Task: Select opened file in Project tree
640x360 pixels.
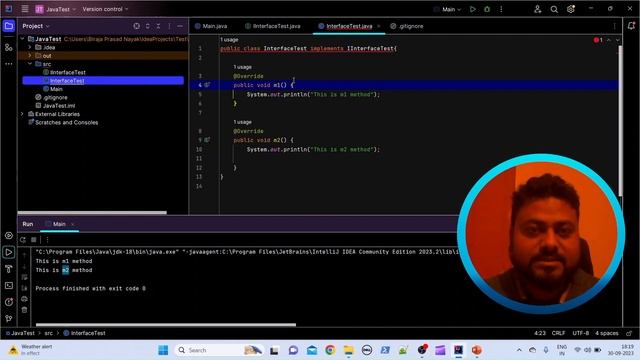Action: click(x=136, y=26)
